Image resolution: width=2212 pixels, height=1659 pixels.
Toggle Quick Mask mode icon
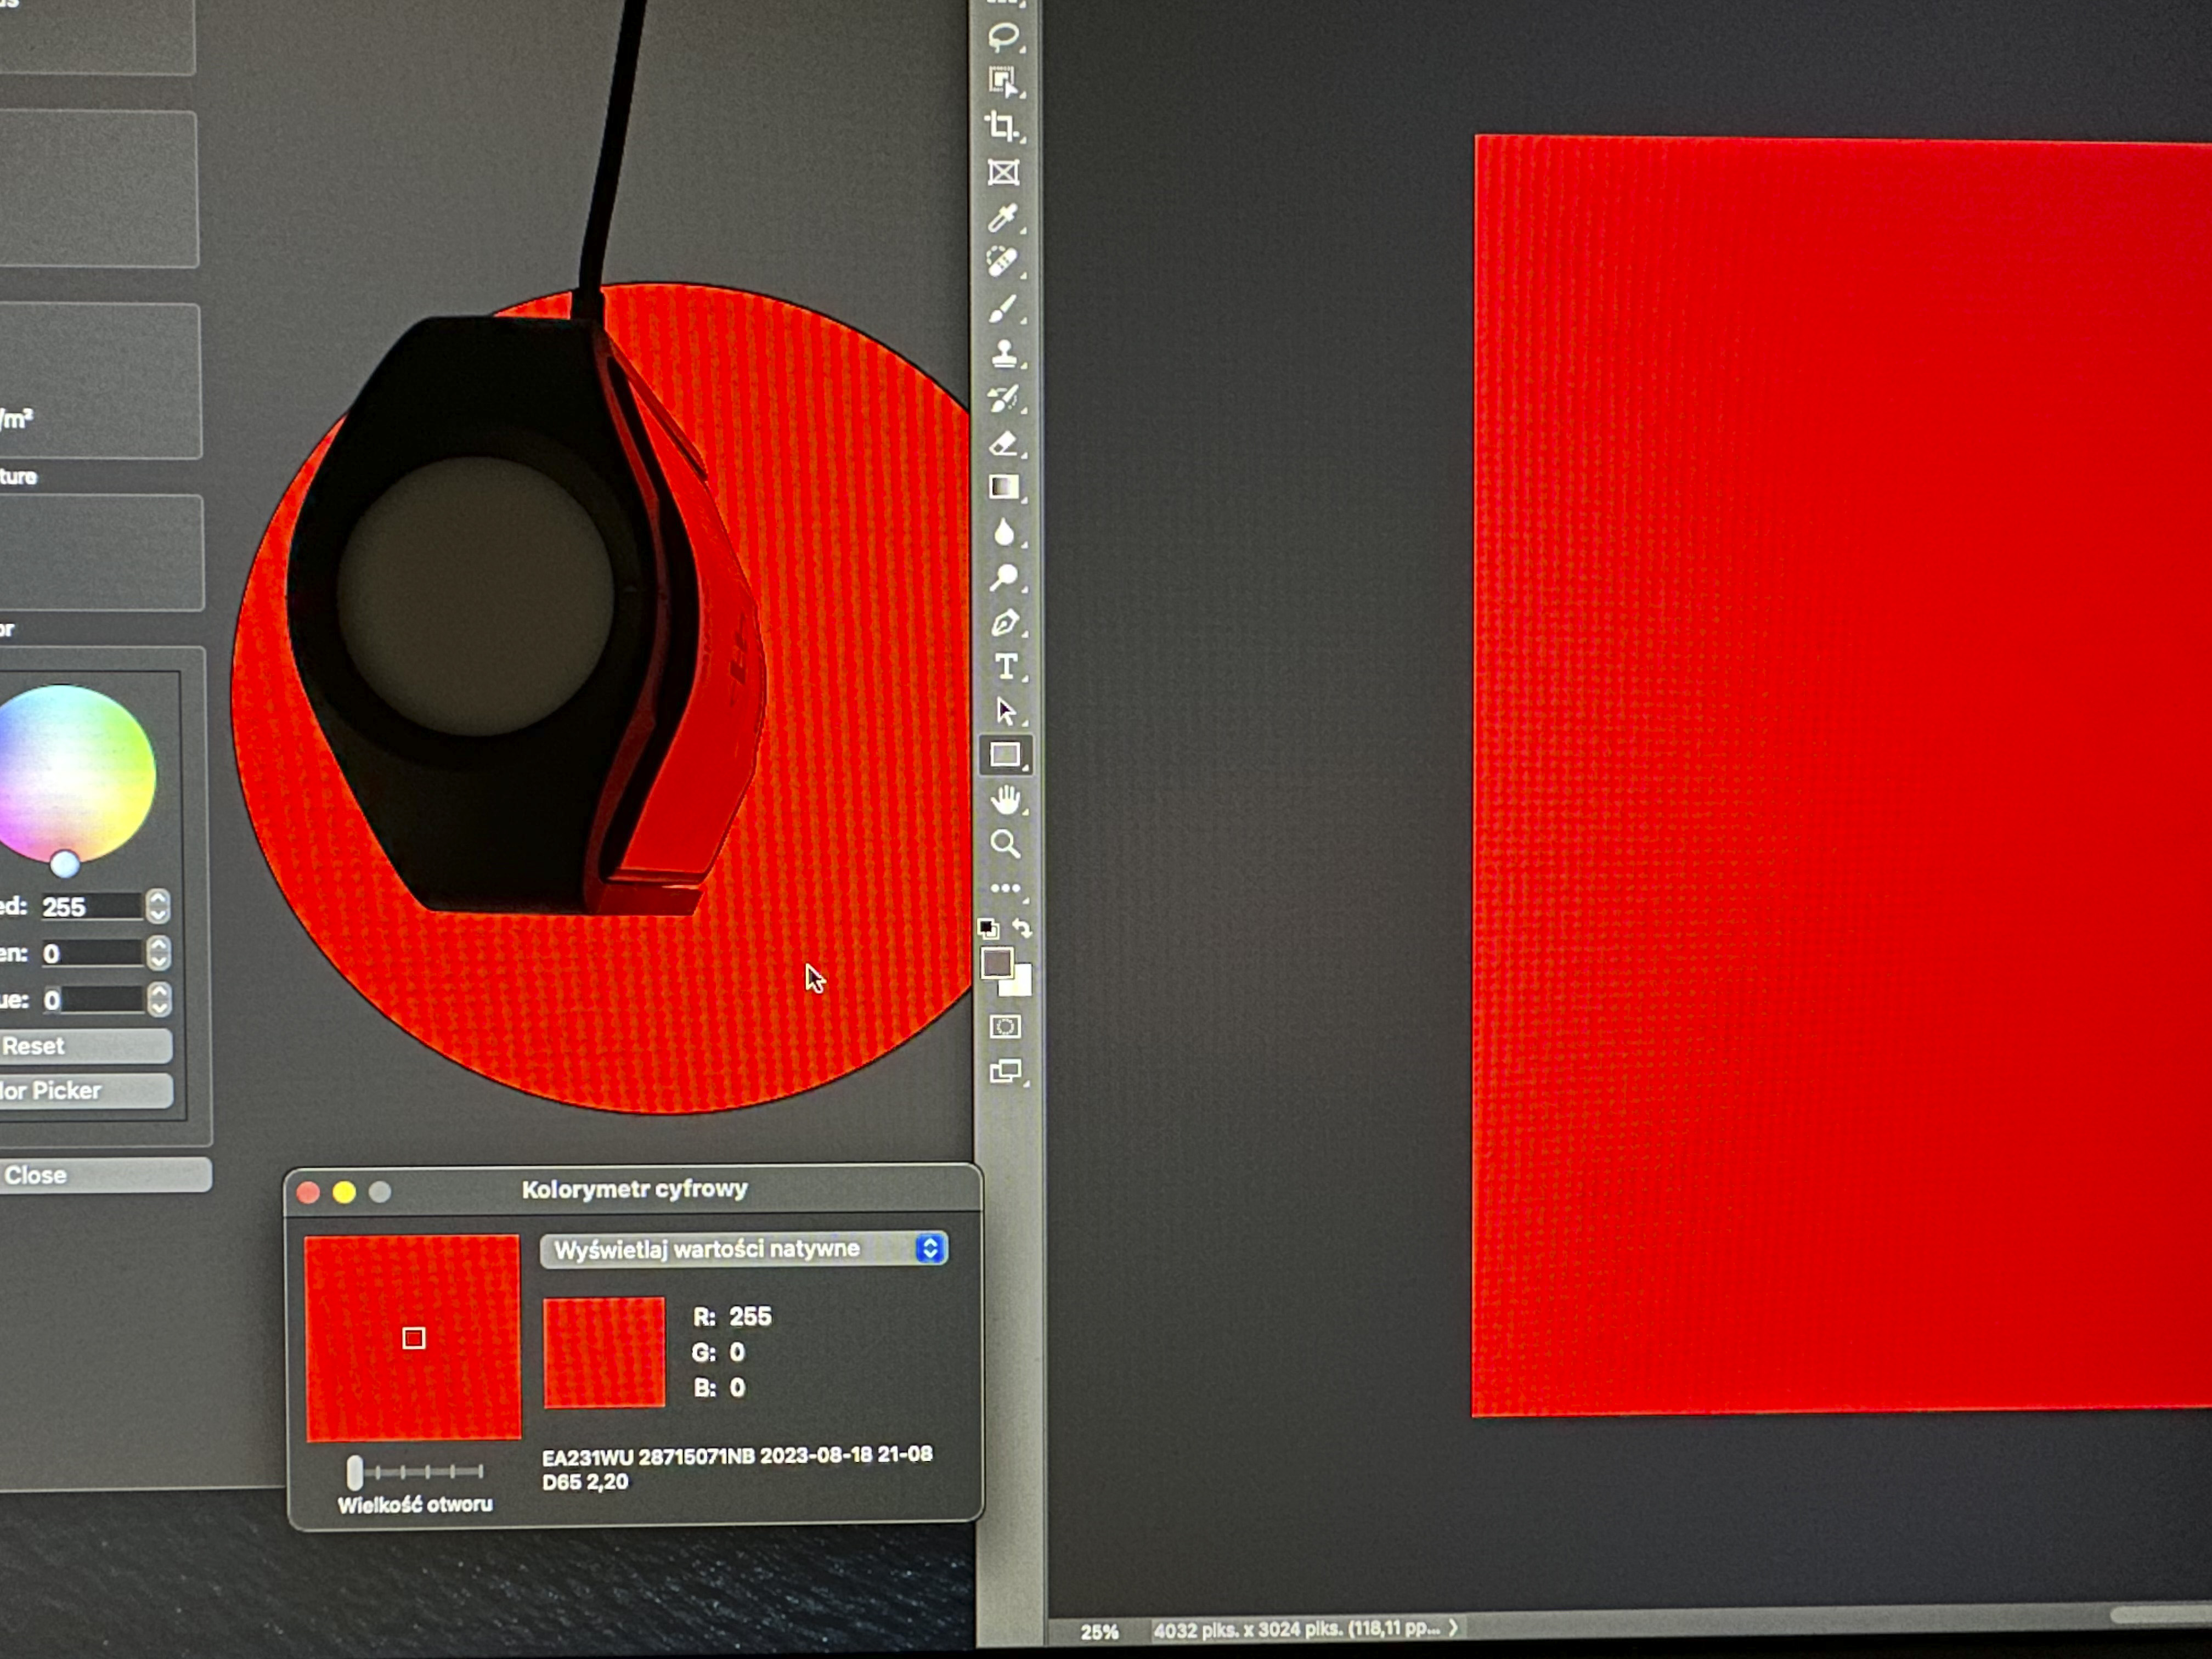click(x=1005, y=1027)
